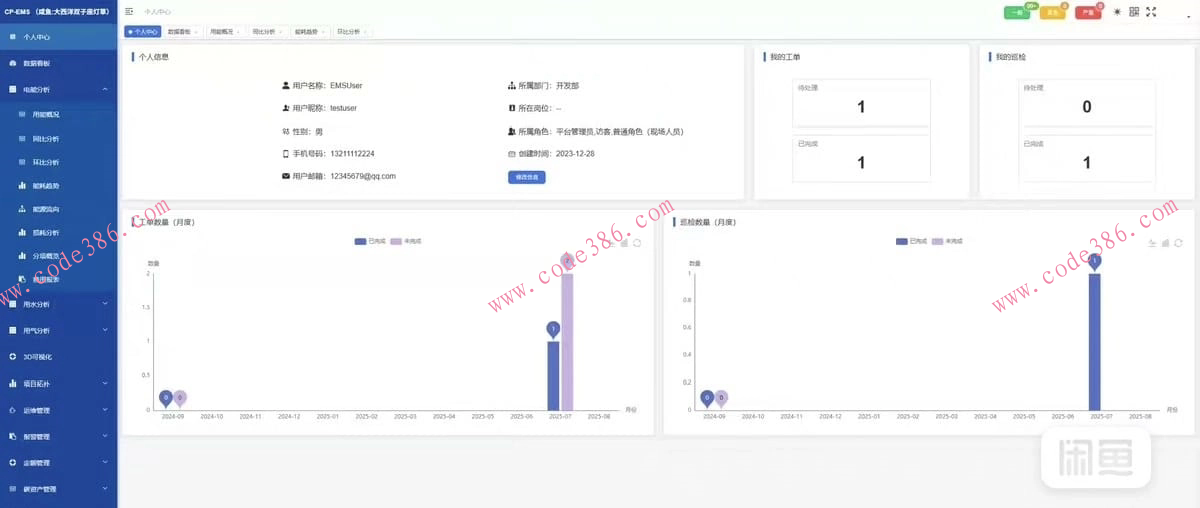The width and height of the screenshot is (1200, 508).
Task: Open 能源流向 sidebar submenu item
Action: [58, 209]
